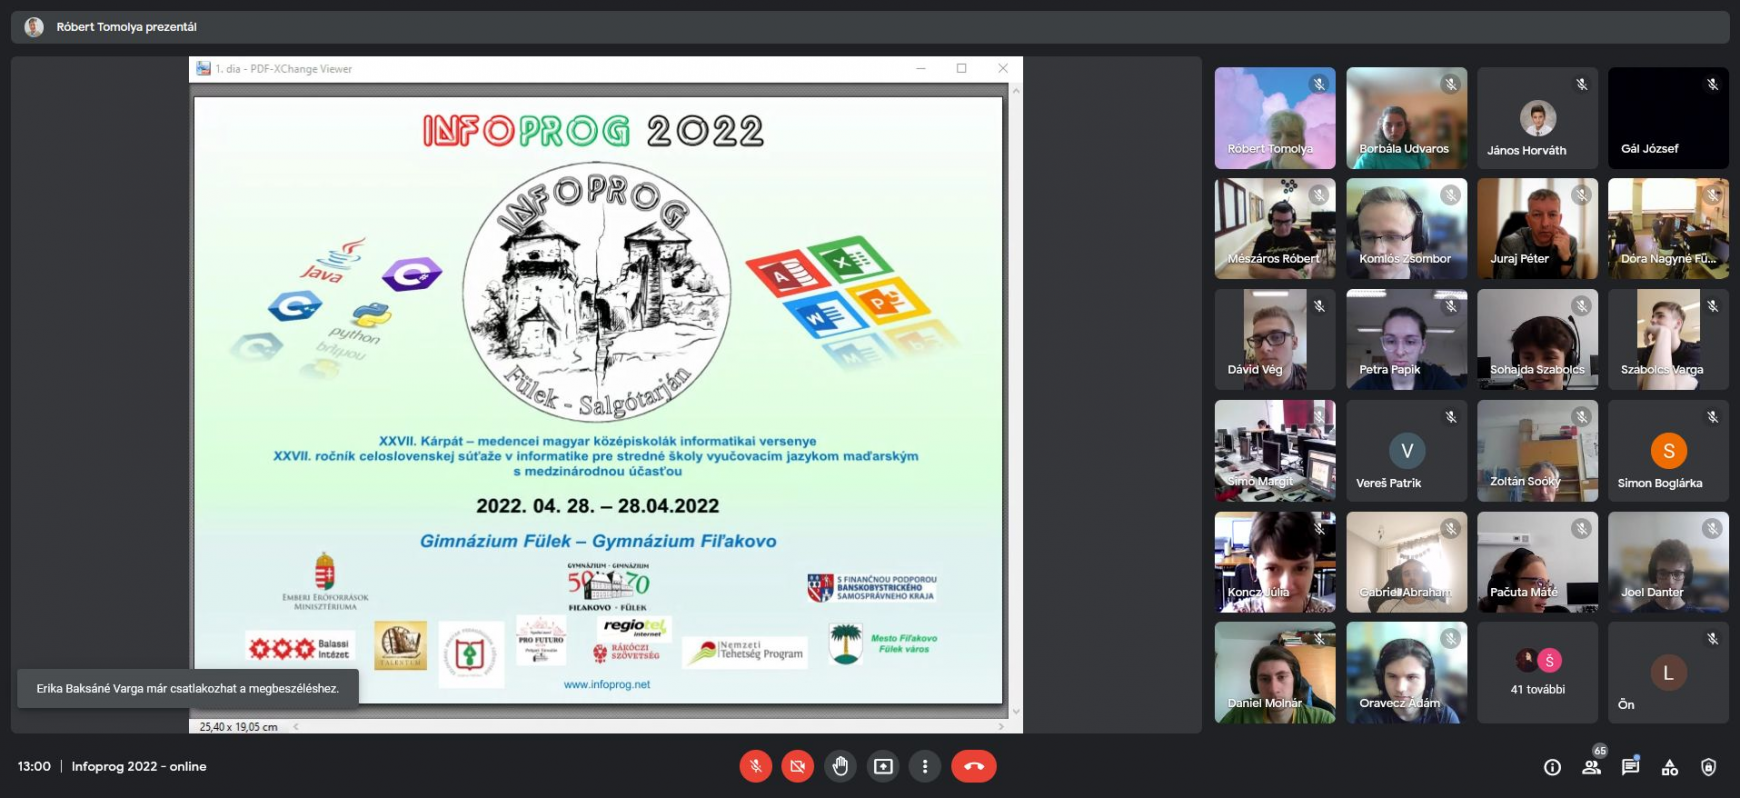Select Róbert Tomolya's video tile
1740x798 pixels.
1275,118
